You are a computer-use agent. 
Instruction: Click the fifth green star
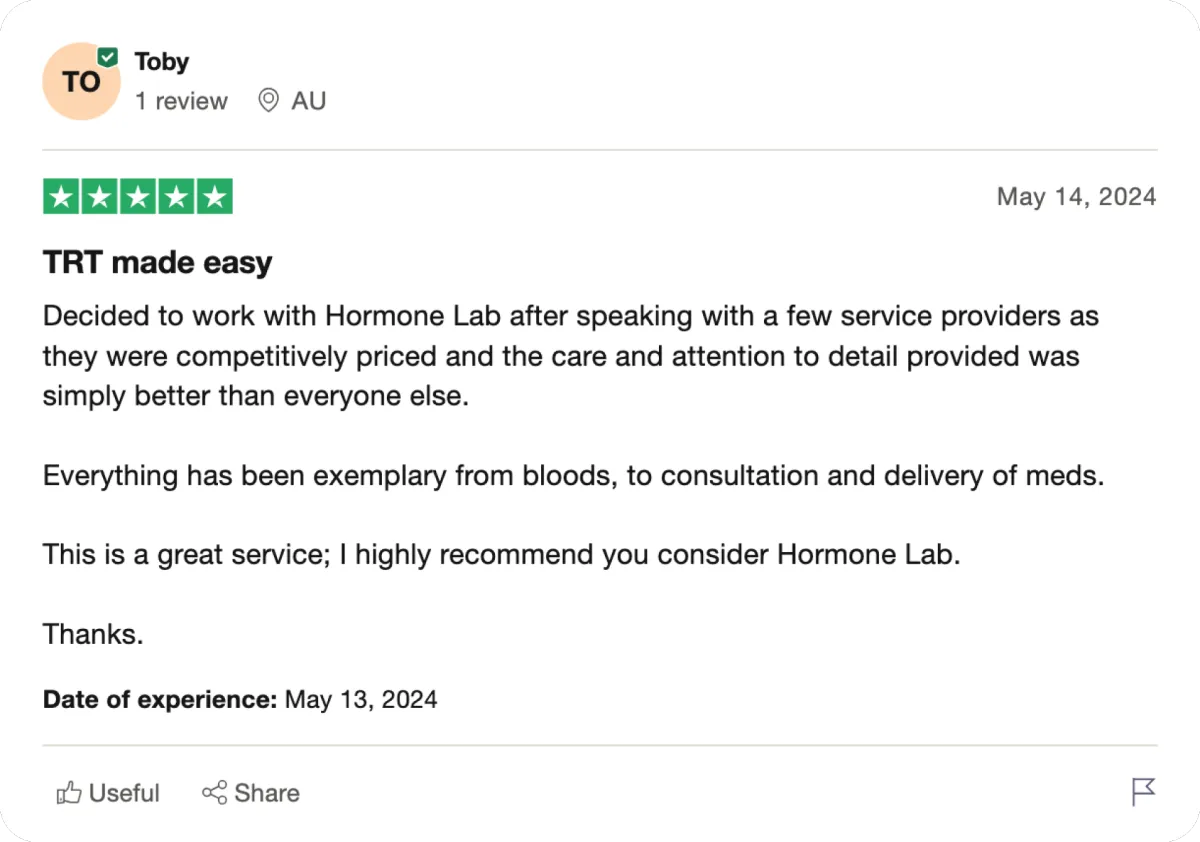(x=214, y=196)
